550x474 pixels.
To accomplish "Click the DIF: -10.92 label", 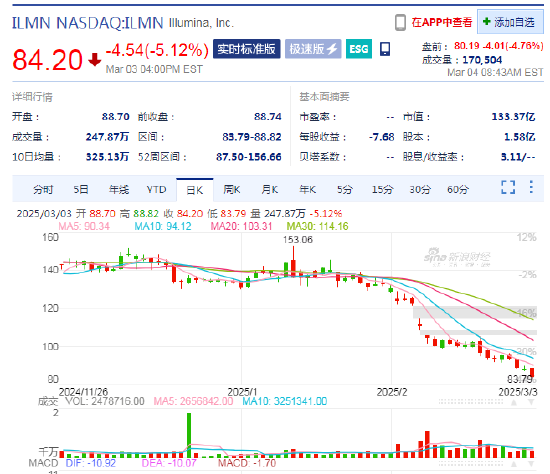I will 91,463.
